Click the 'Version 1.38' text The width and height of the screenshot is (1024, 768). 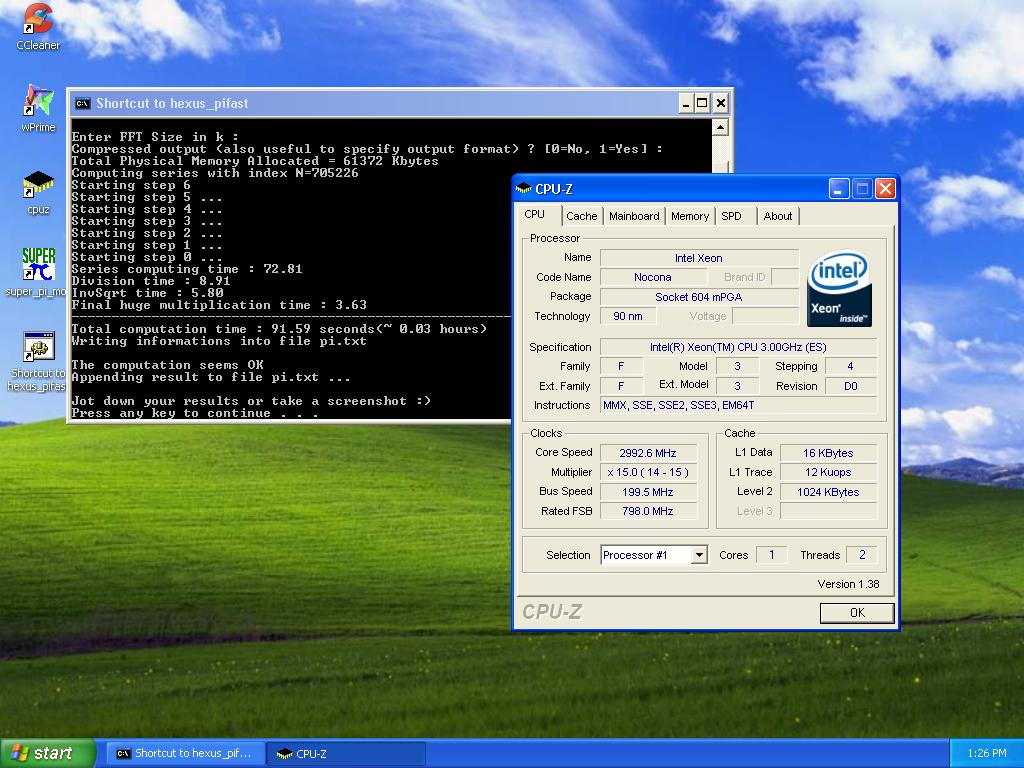pos(848,584)
